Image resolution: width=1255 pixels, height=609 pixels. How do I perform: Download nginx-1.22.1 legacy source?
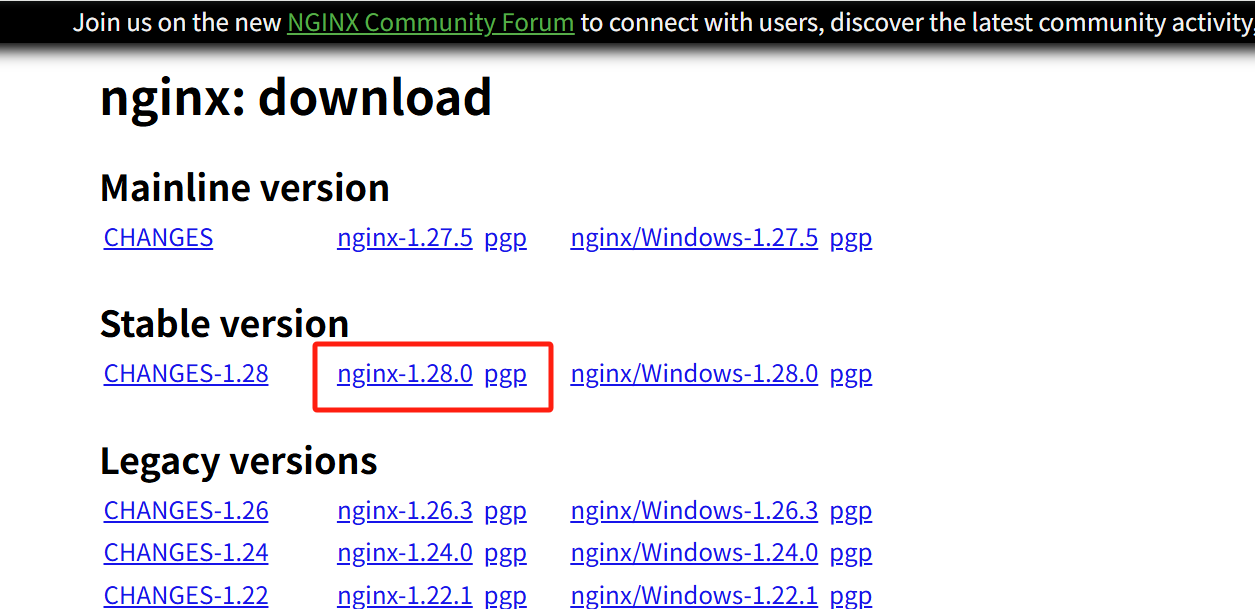(405, 596)
